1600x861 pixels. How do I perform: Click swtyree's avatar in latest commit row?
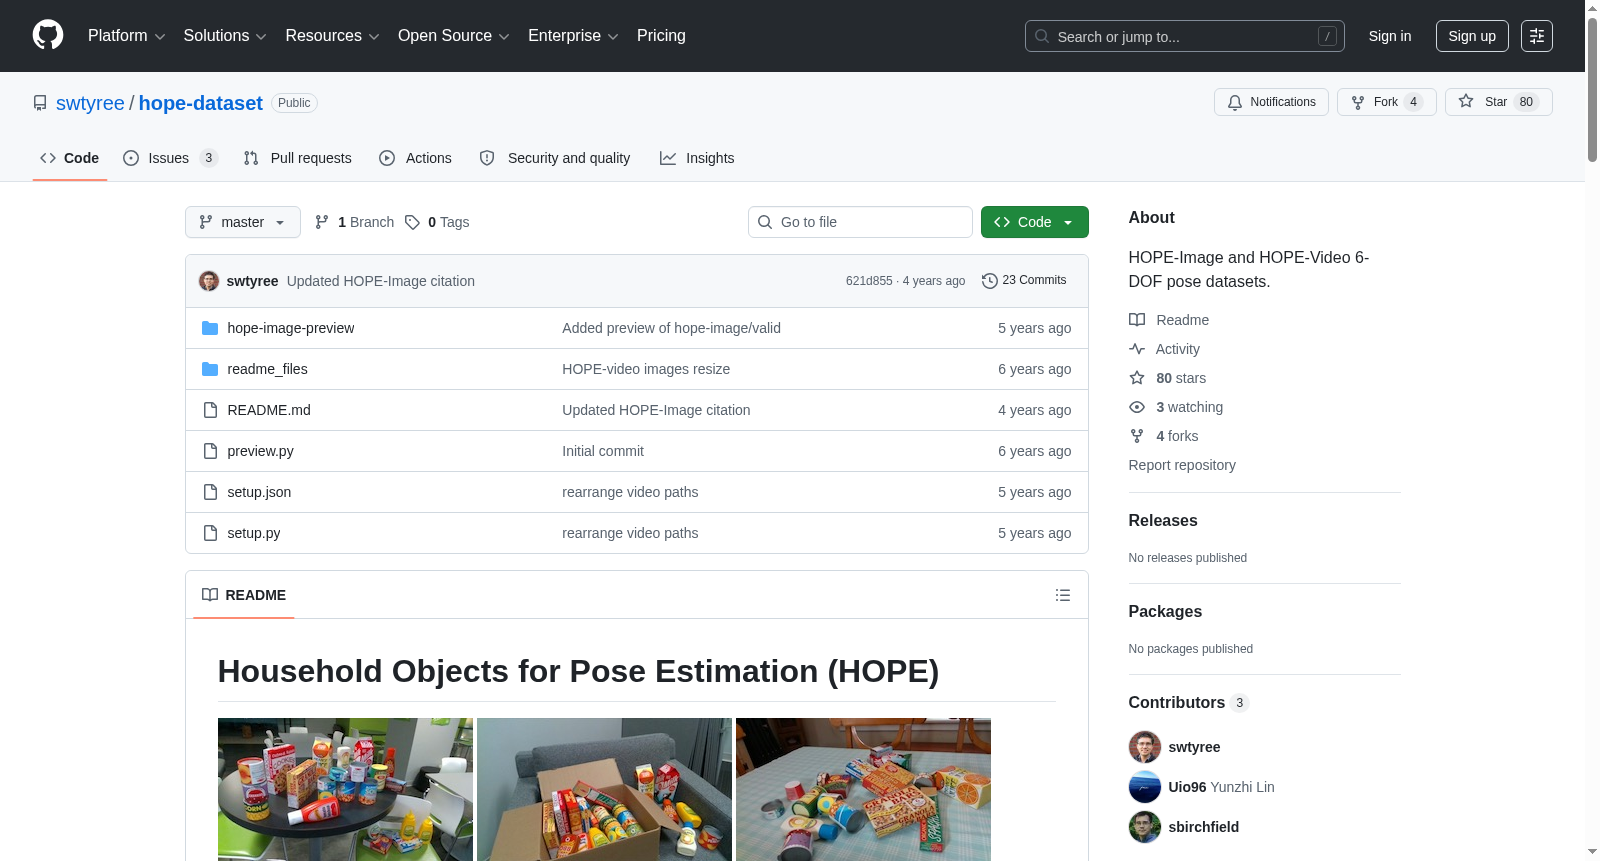[x=209, y=281]
